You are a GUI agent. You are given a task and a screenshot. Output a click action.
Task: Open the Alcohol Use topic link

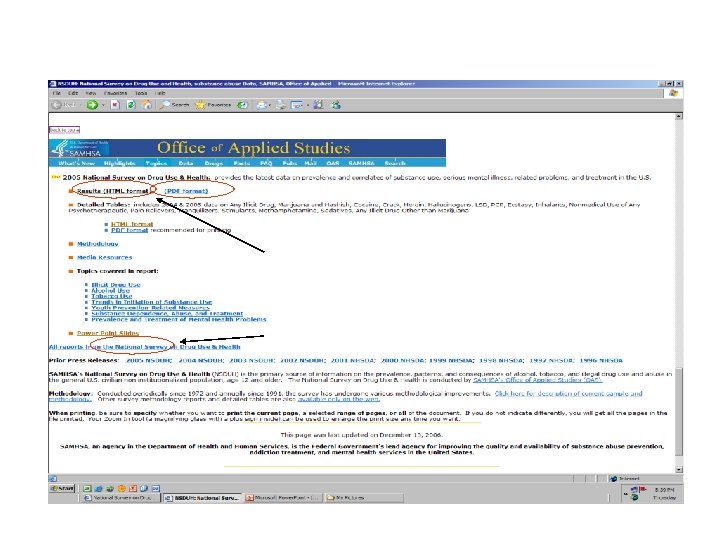(x=110, y=291)
